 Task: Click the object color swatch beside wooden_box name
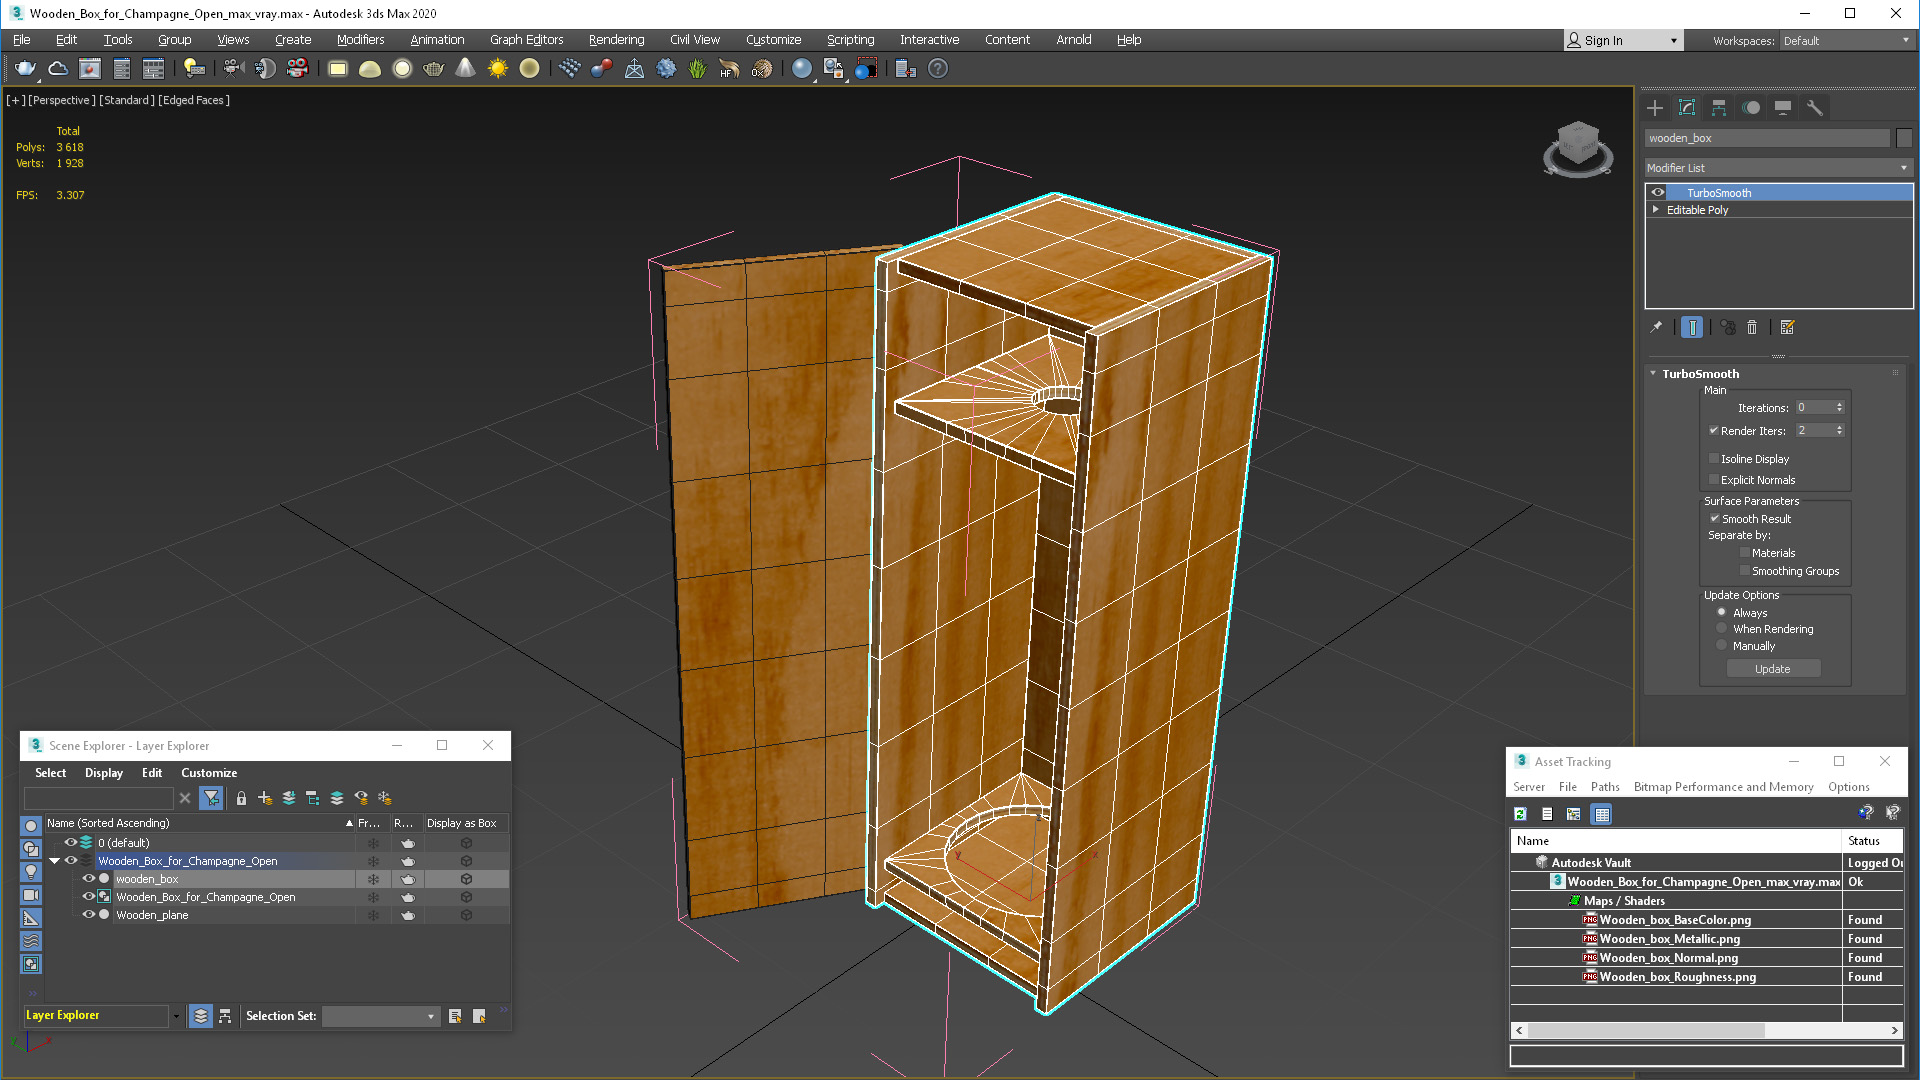[1904, 138]
